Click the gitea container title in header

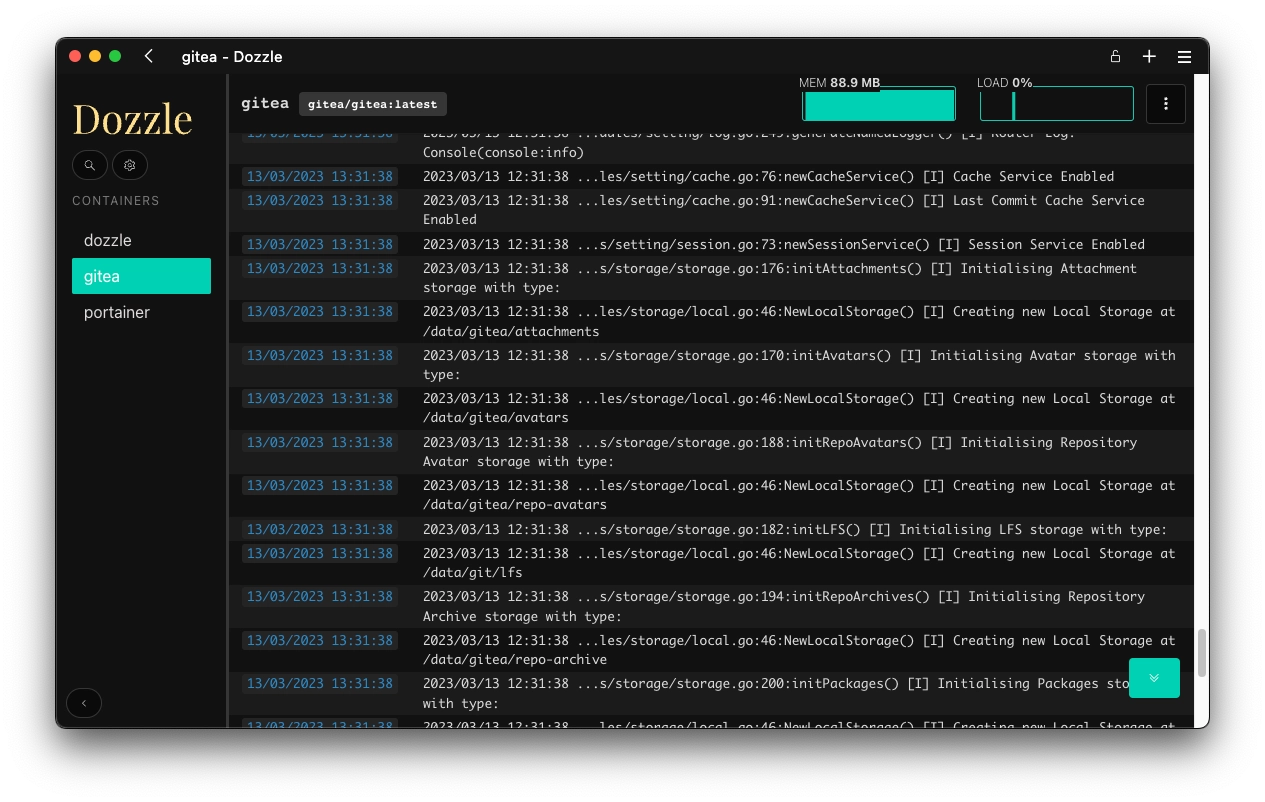[265, 103]
